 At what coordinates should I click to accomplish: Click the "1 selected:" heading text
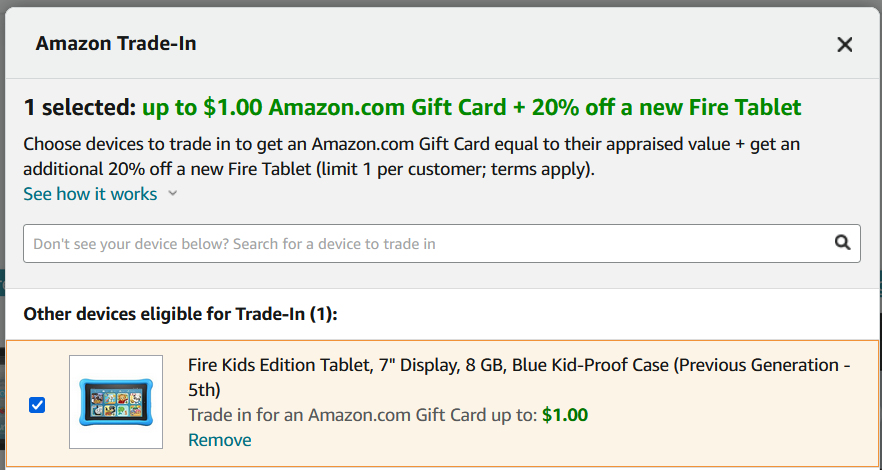coord(79,107)
